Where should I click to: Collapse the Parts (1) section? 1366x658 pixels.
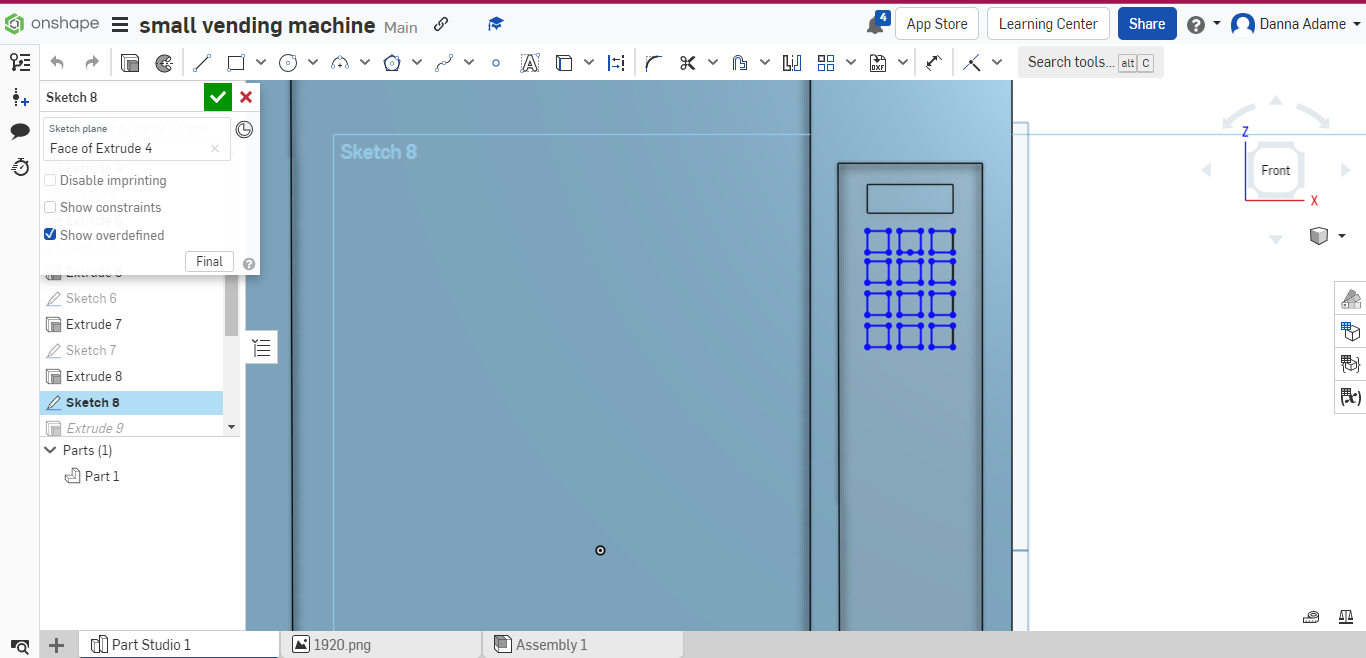(50, 450)
